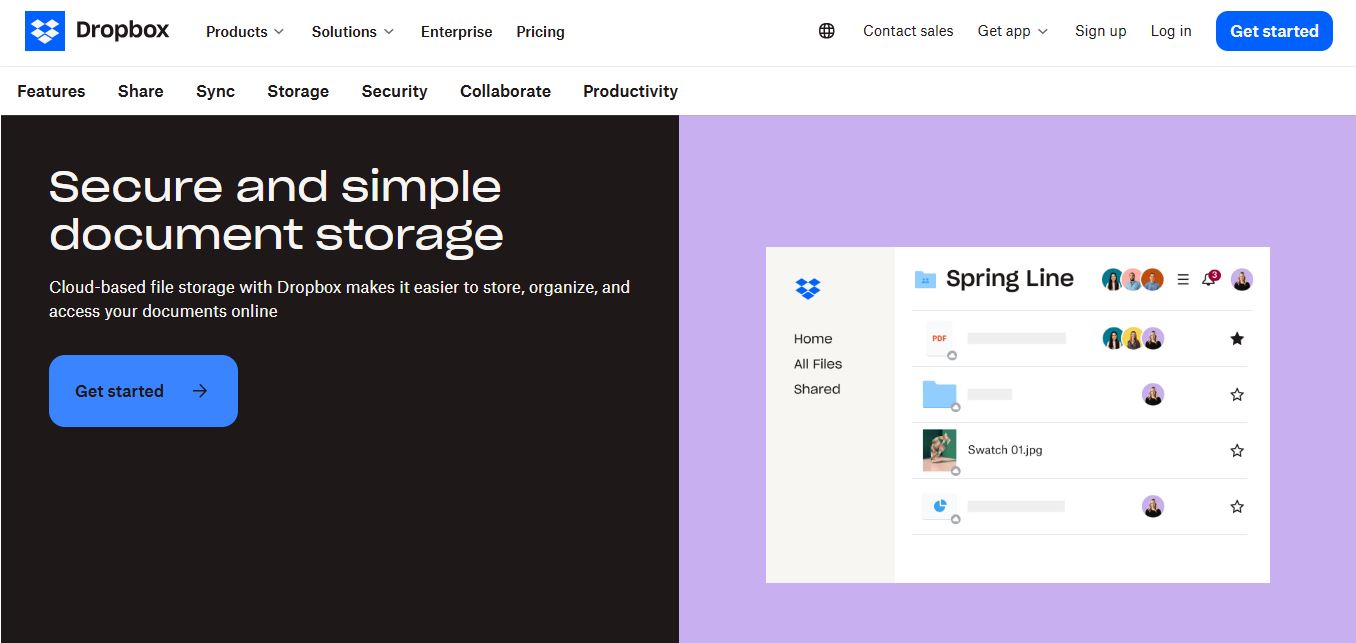Click the member avatars beside the Spring Line title
Viewport: 1356px width, 643px height.
1133,280
